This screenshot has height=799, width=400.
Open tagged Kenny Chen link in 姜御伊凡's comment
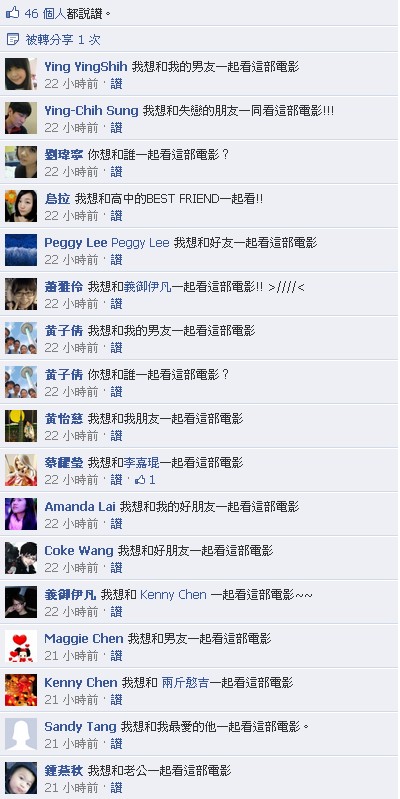173,595
